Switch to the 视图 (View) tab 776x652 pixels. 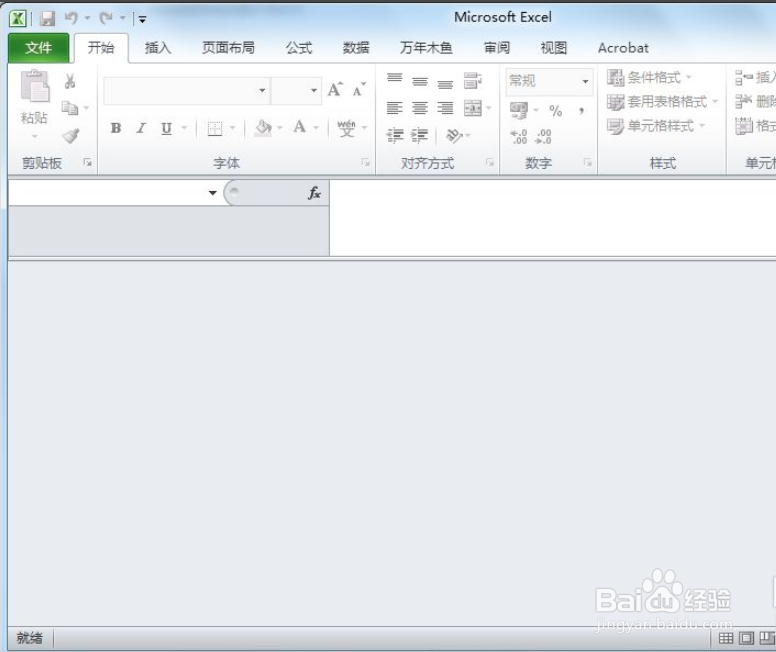pyautogui.click(x=553, y=48)
